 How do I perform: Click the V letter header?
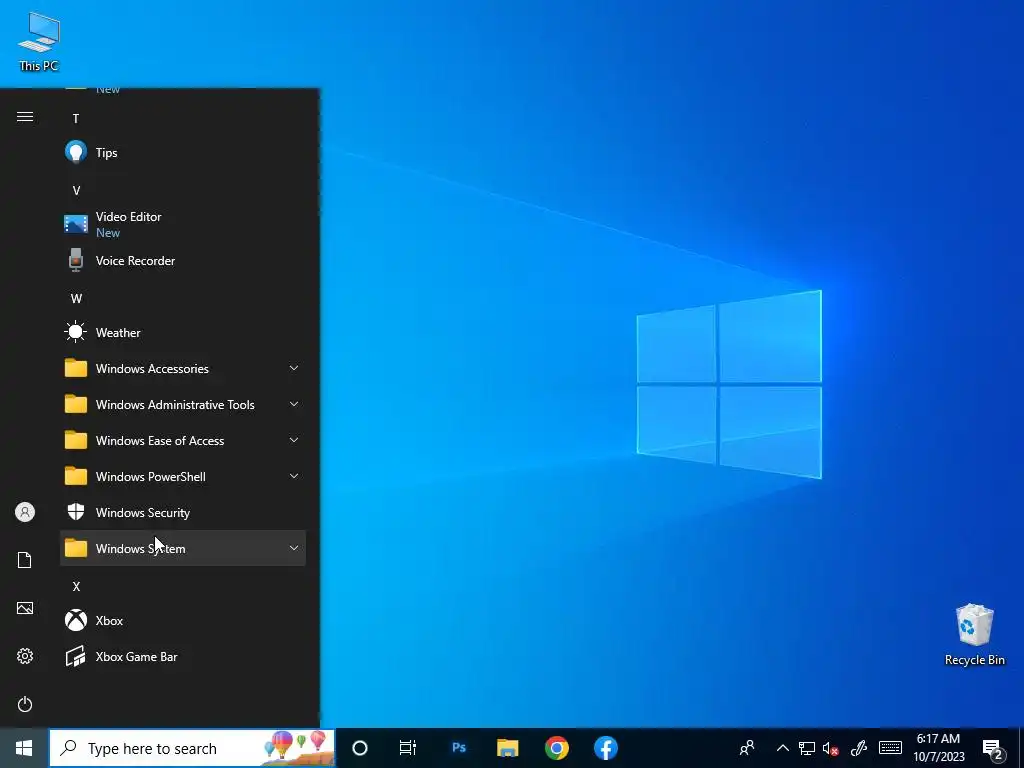(x=76, y=191)
